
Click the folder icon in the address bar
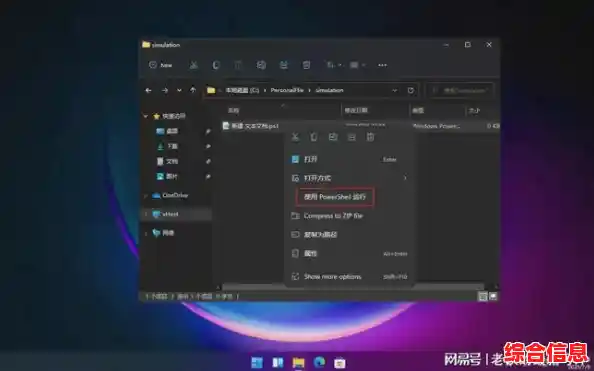[211, 90]
